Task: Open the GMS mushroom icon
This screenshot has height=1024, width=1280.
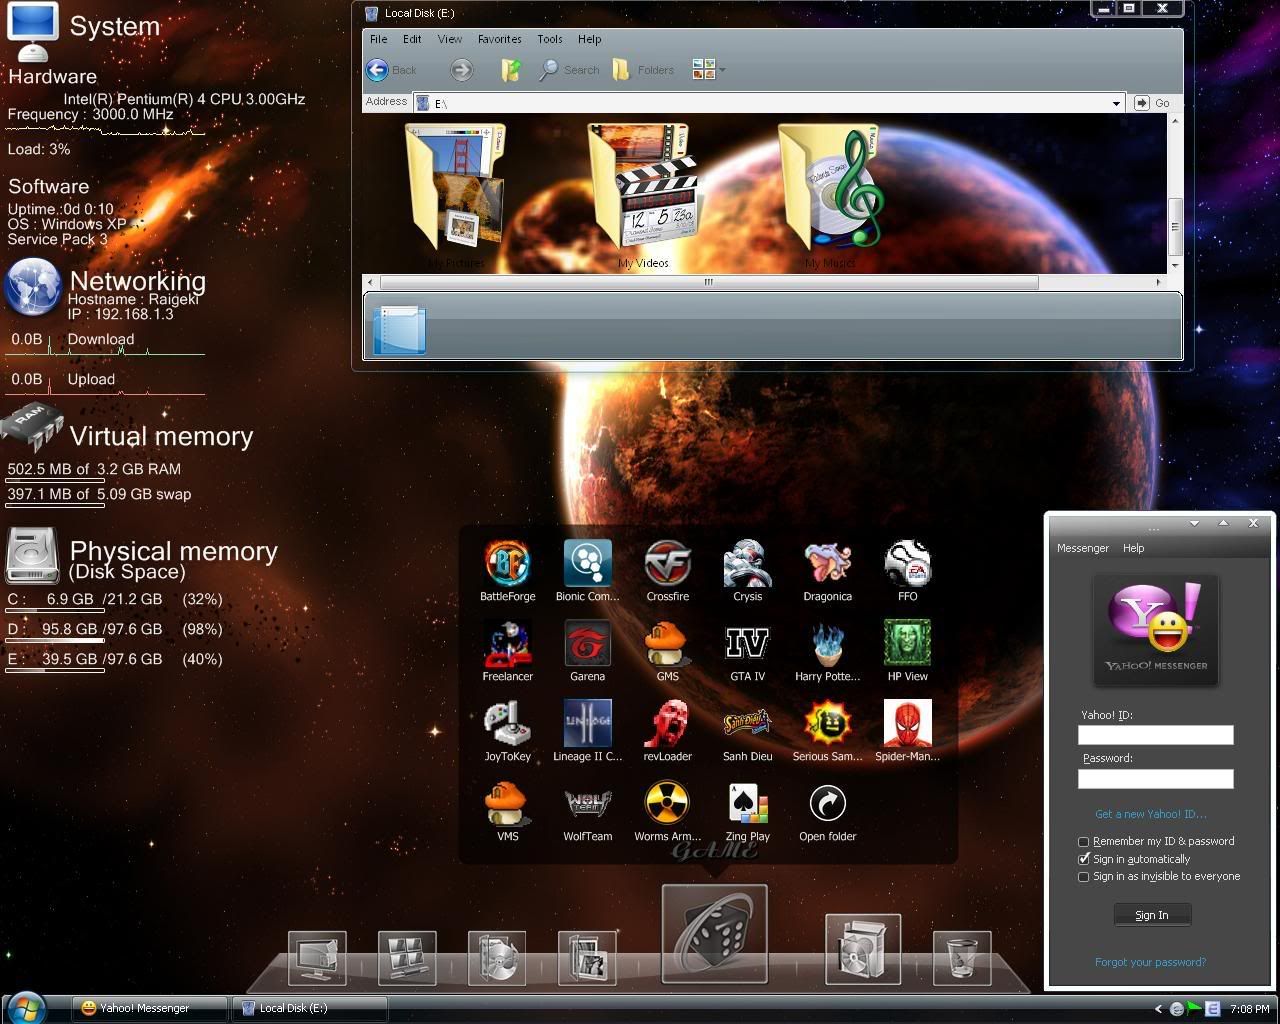Action: coord(667,644)
